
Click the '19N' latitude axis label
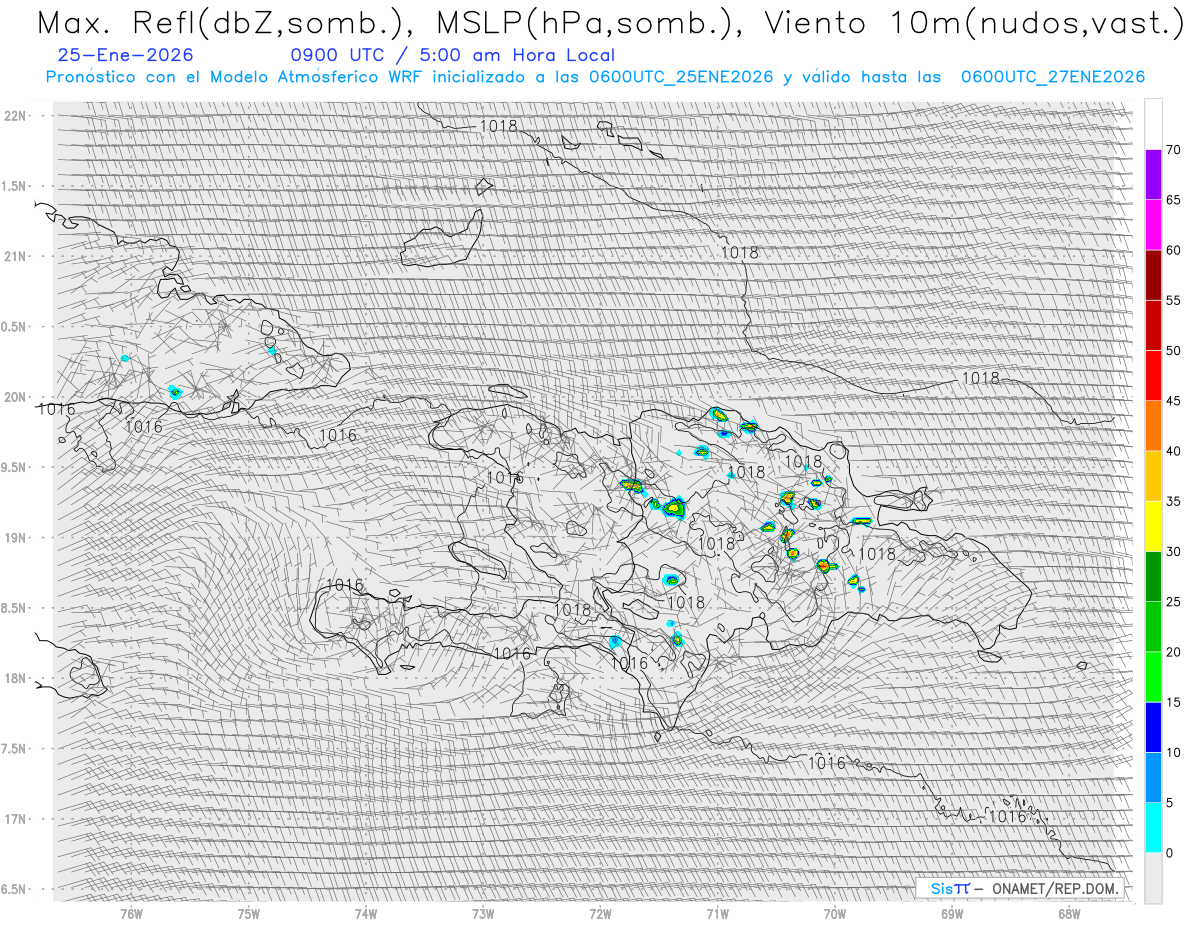coord(15,537)
